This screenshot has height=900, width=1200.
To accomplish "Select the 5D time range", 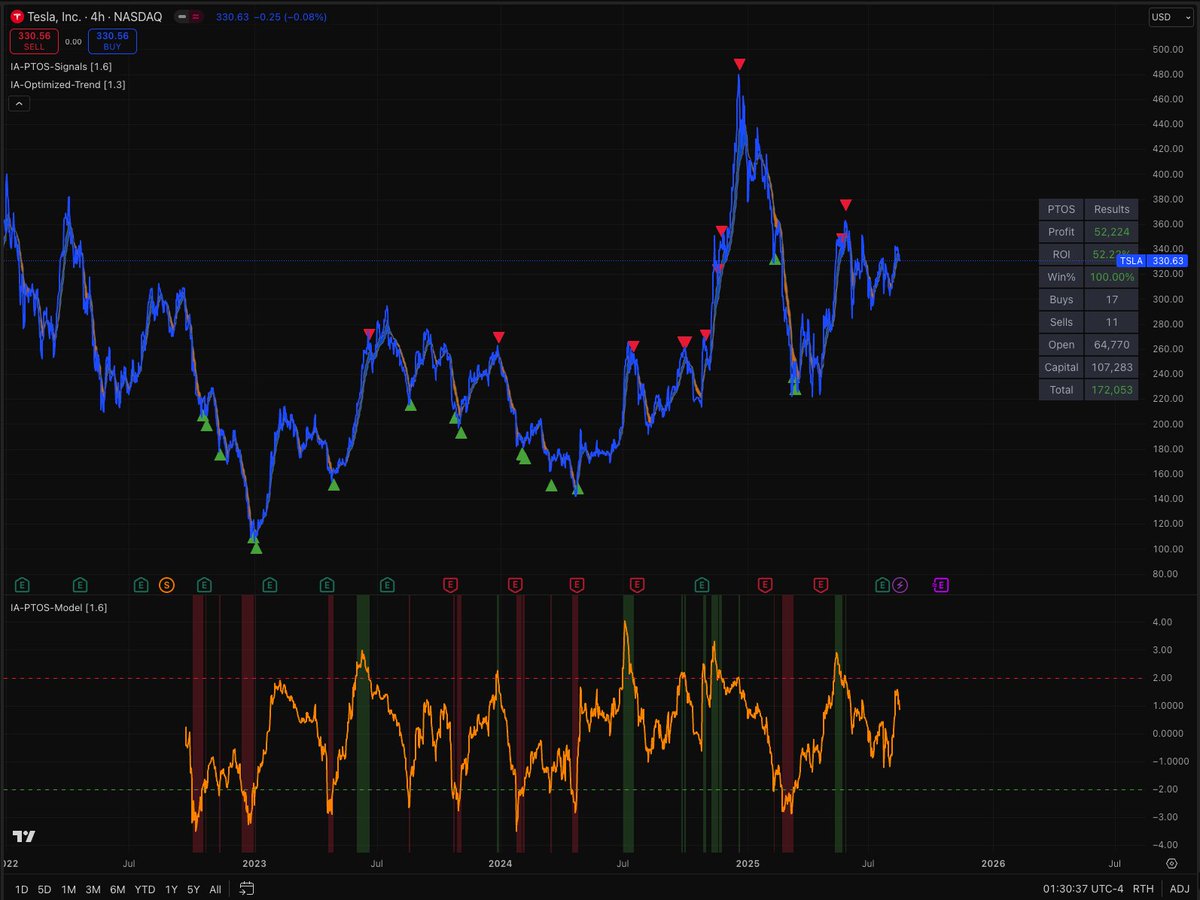I will tap(45, 889).
